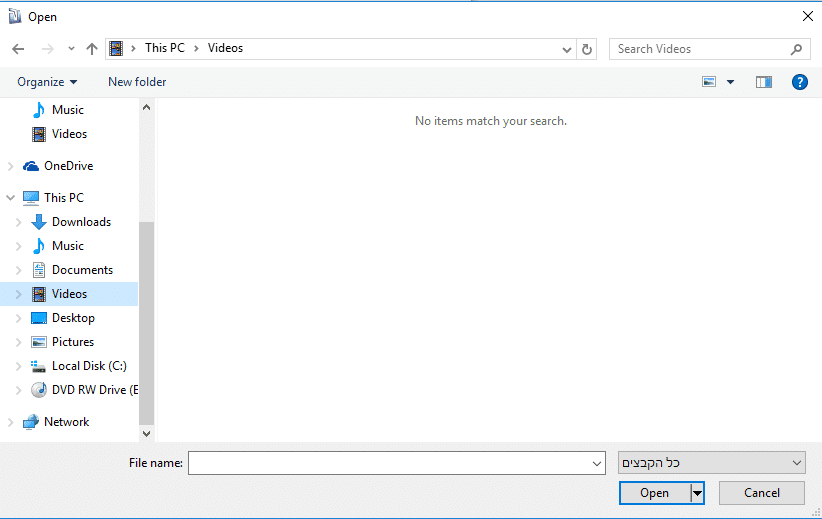Select This PC in the address breadcrumb
The height and width of the screenshot is (519, 822).
(x=165, y=48)
